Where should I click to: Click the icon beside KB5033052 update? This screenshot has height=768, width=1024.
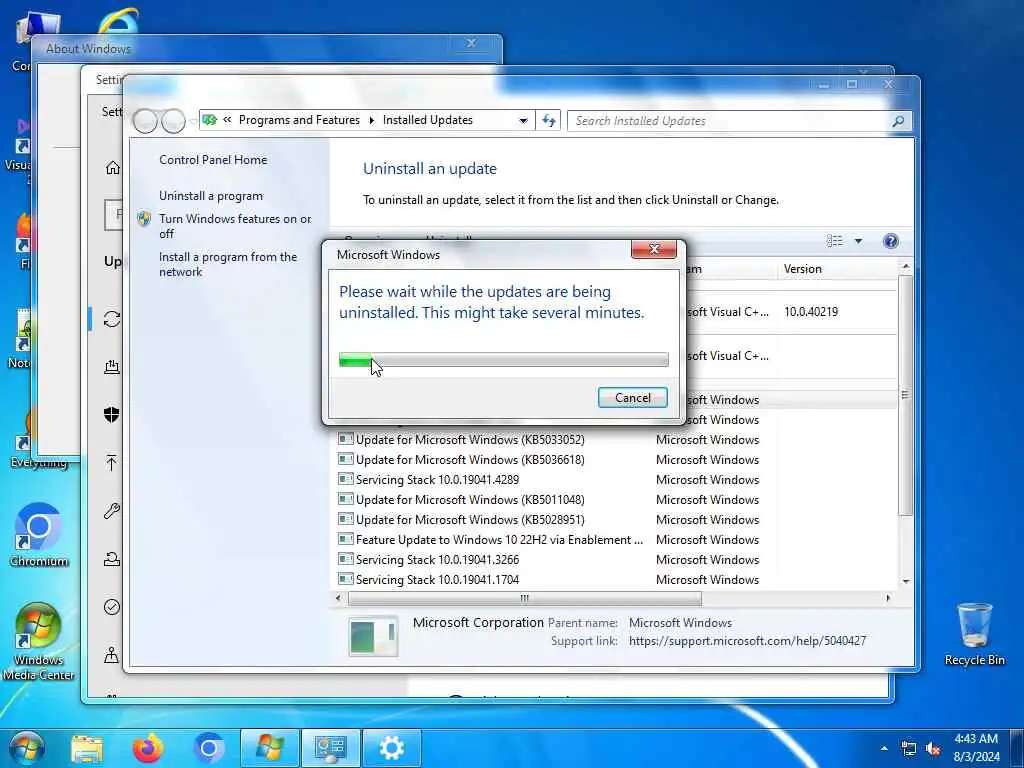(x=345, y=439)
